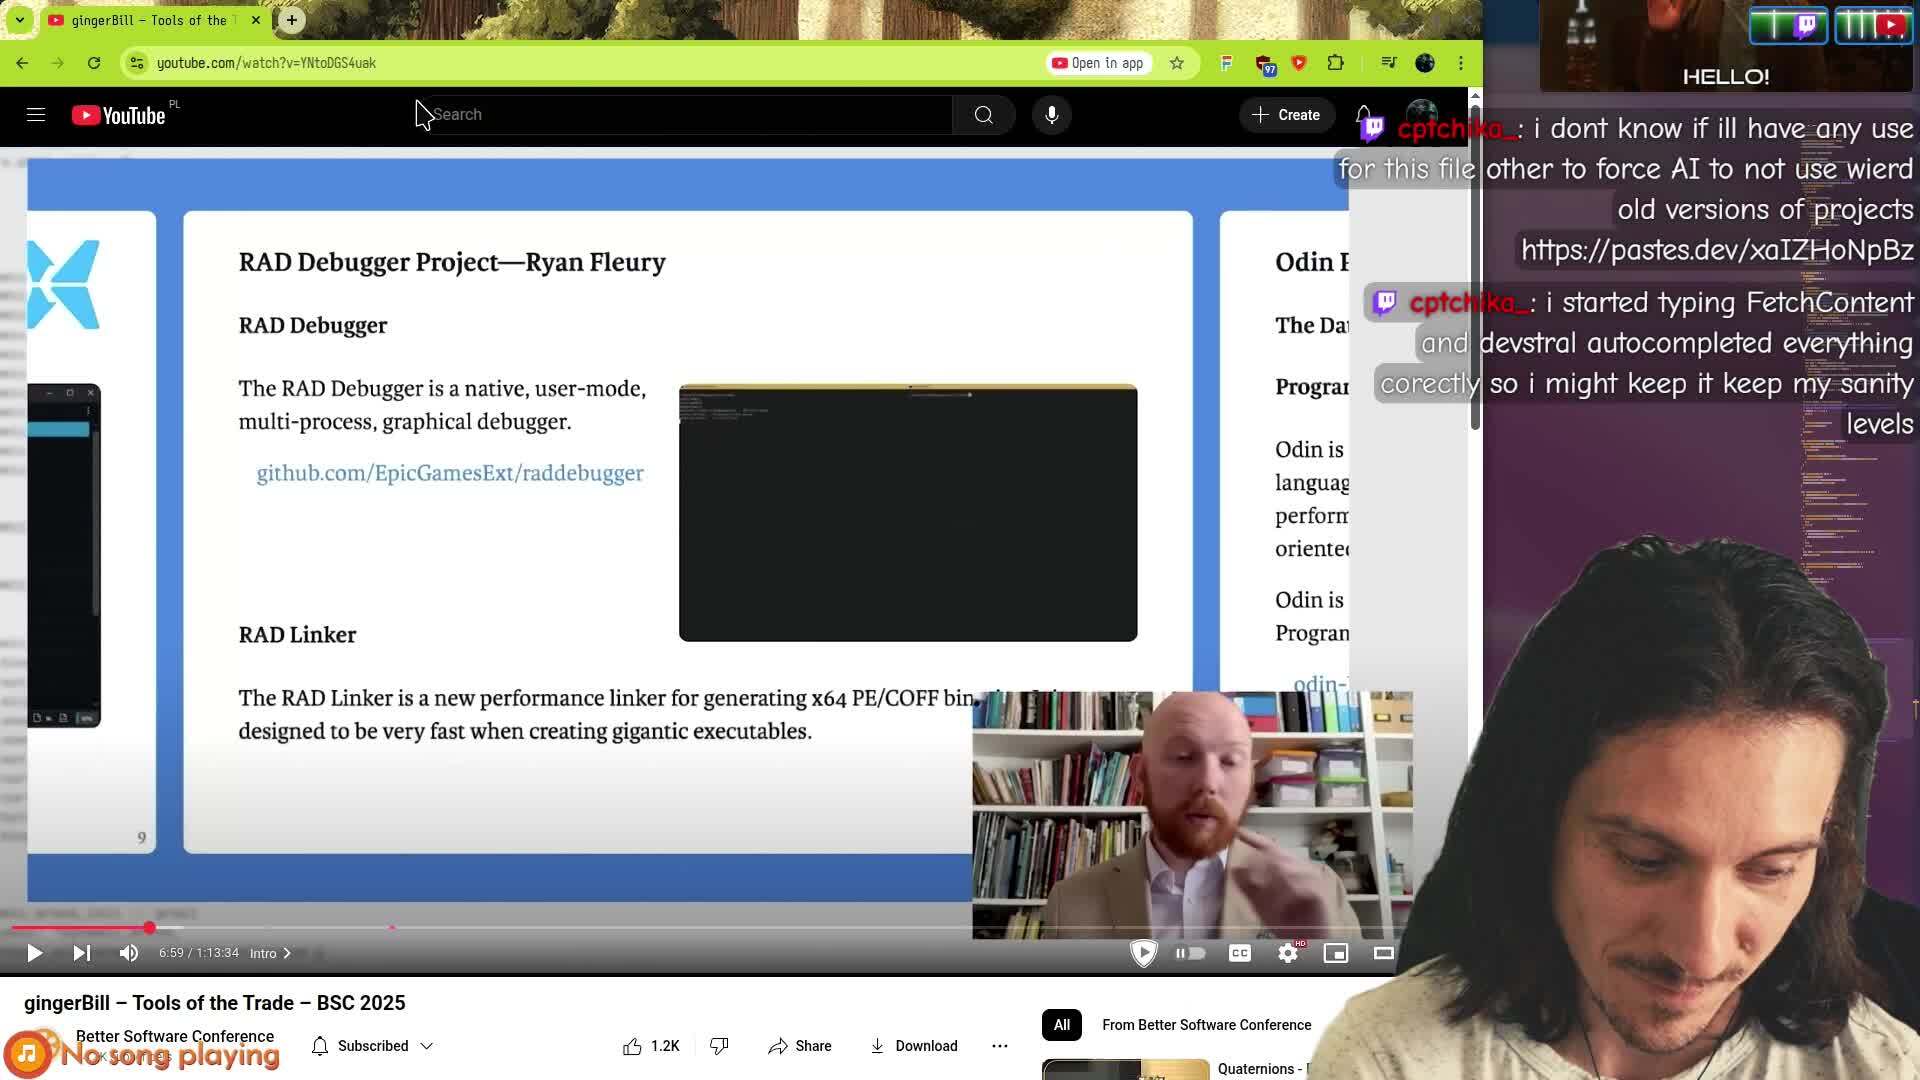Seek on the video progress bar scrubber

[x=150, y=928]
